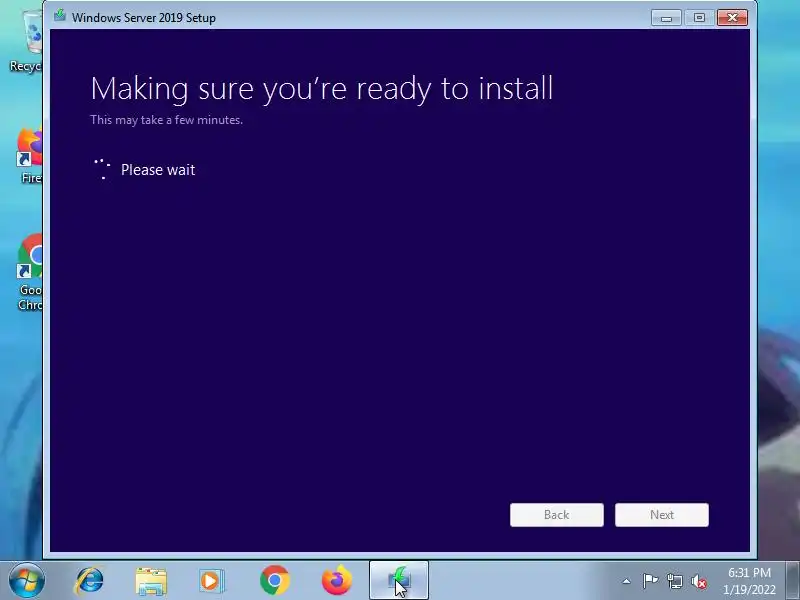The image size is (800, 600).
Task: Click the Setup title bar icon
Action: 60,16
